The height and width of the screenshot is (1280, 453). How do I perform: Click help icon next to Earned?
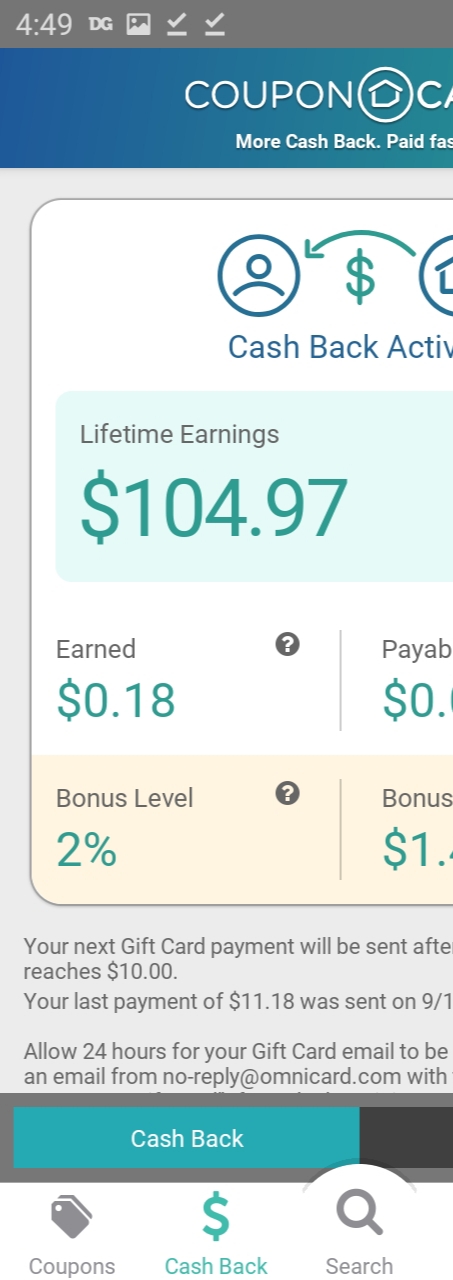coord(288,645)
